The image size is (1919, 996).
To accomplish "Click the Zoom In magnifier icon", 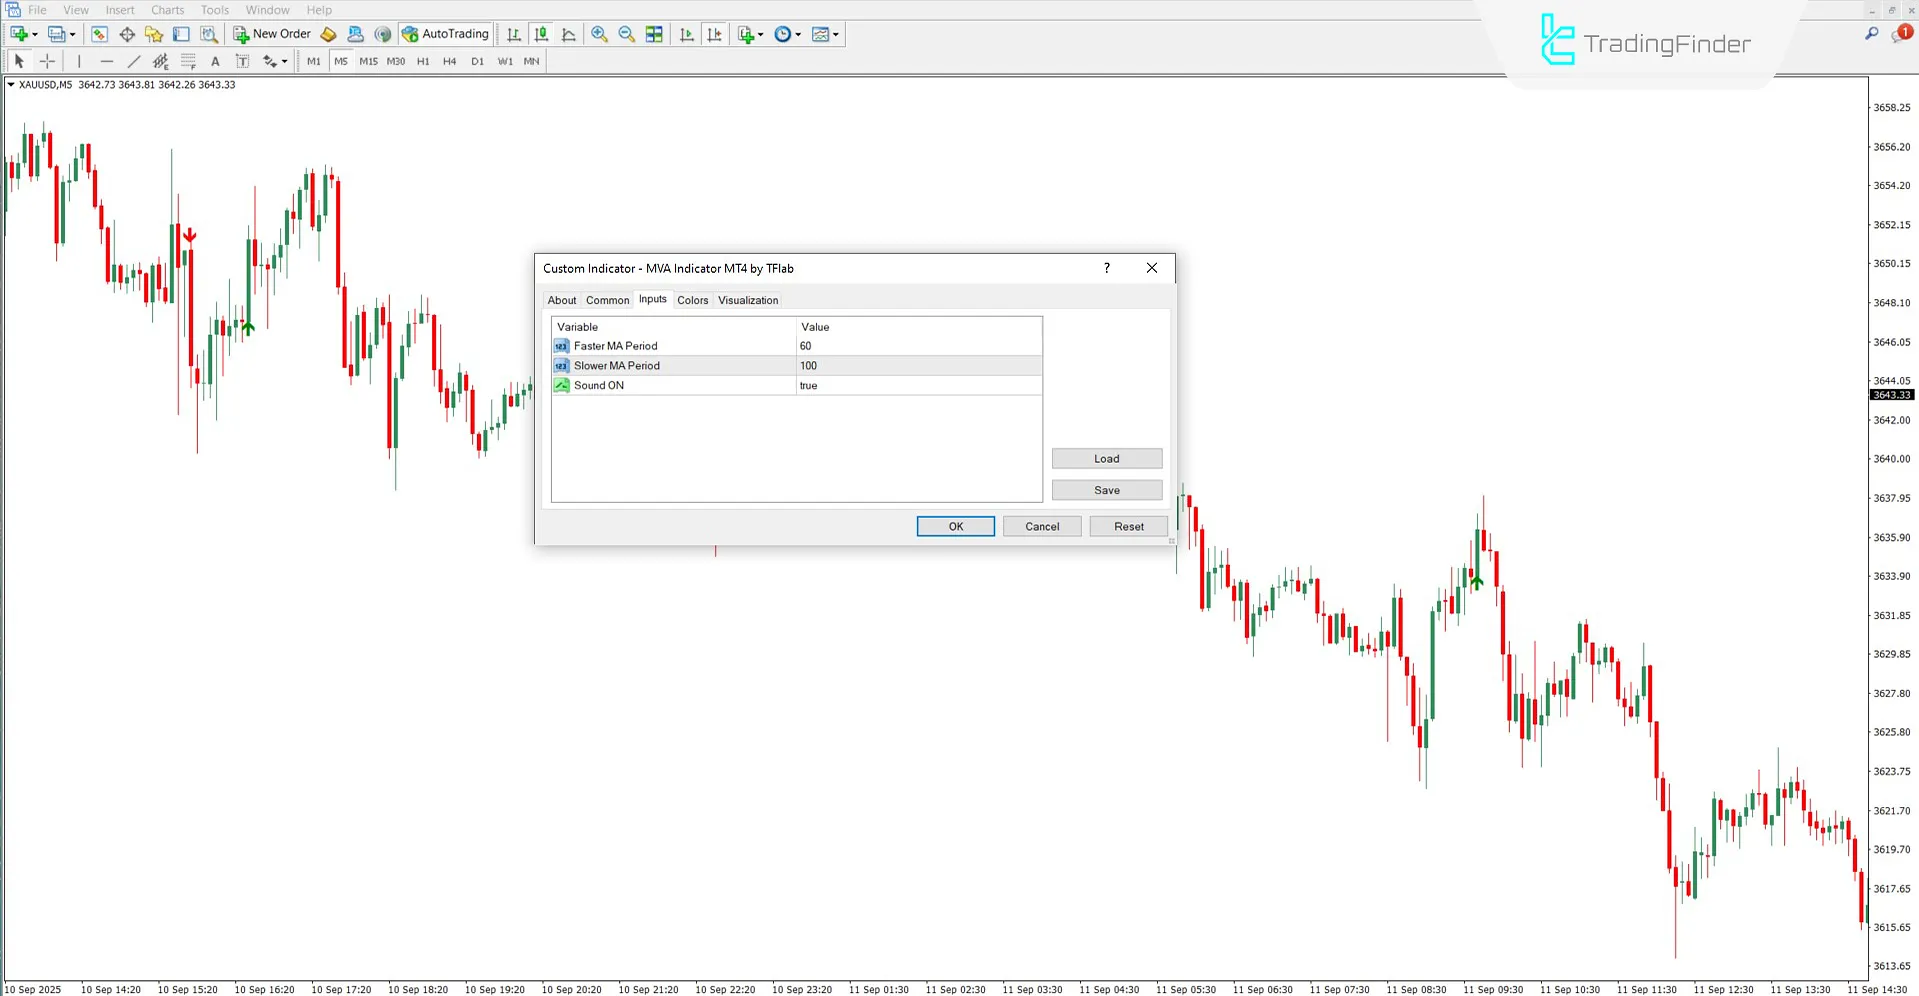I will [599, 34].
